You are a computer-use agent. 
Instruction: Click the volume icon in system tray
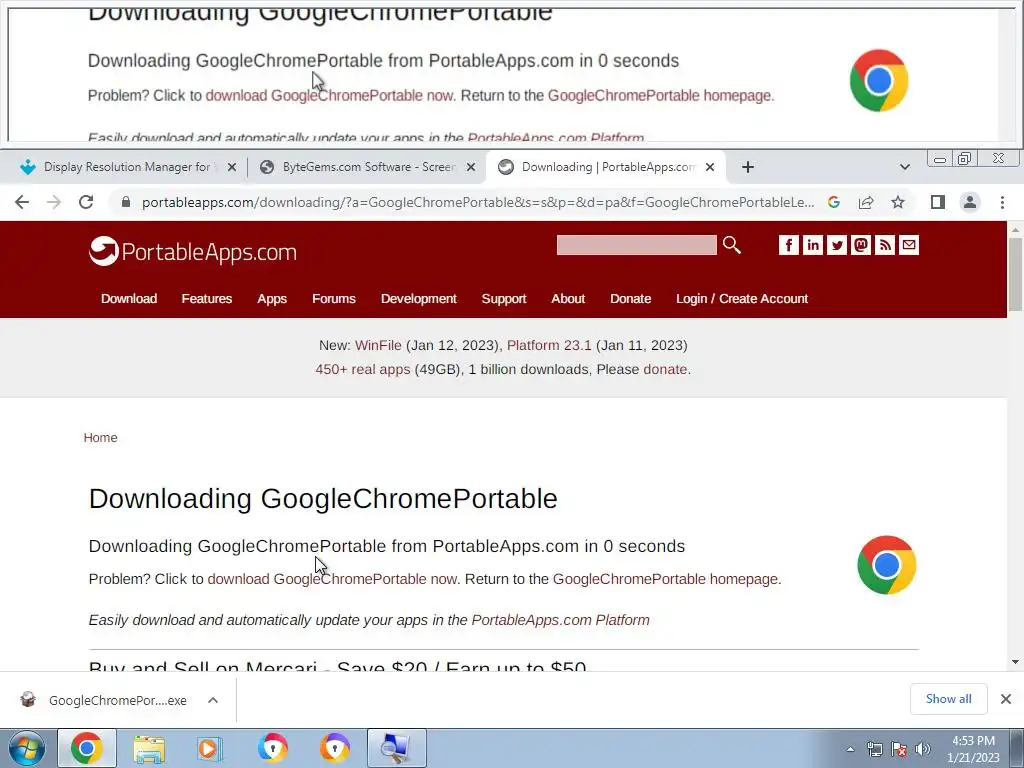click(x=922, y=749)
